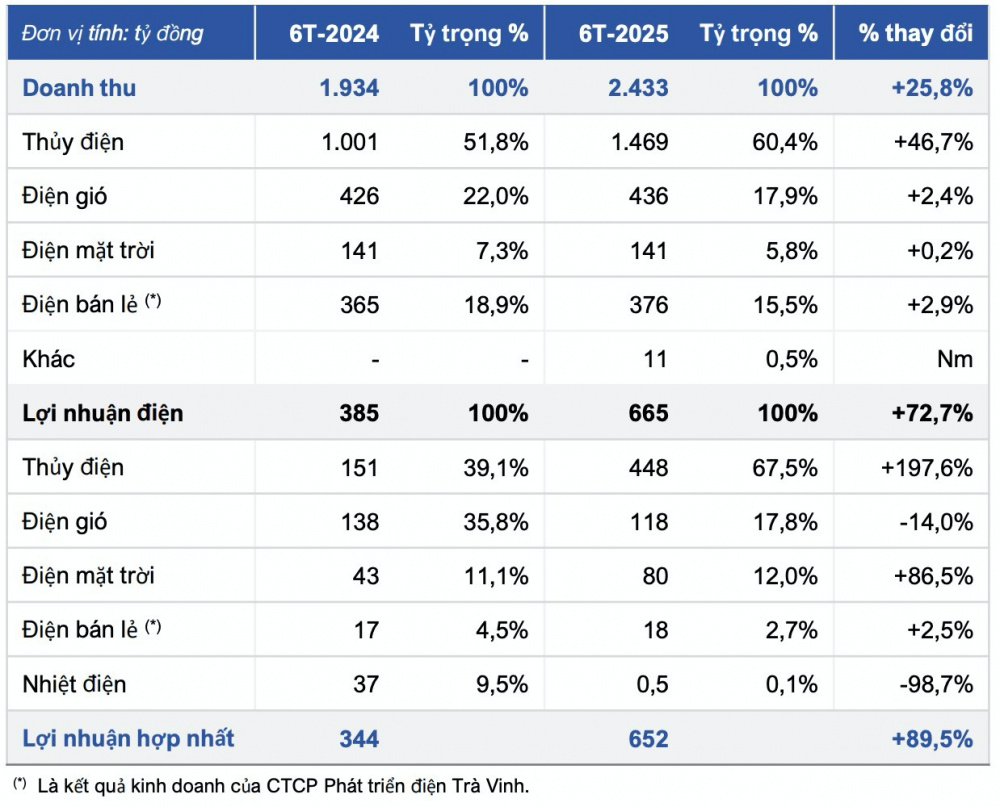Image resolution: width=1000 pixels, height=807 pixels.
Task: Click the 'Đơn vị tính: tỷ đồng' header cell
Action: (112, 33)
